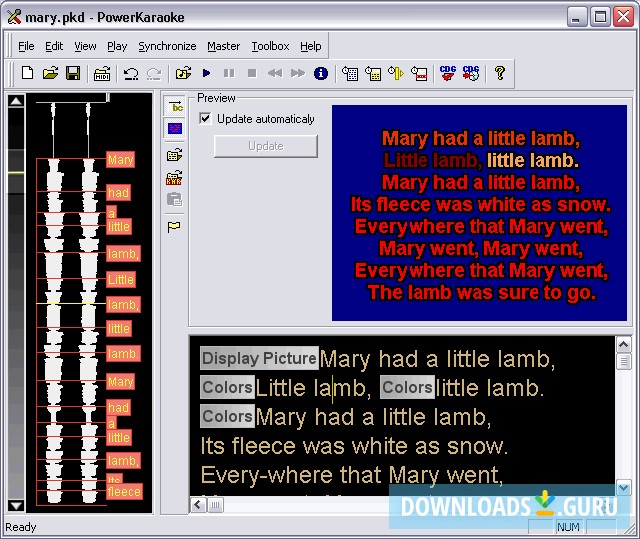This screenshot has height=539, width=640.
Task: Click the Update button
Action: point(265,146)
